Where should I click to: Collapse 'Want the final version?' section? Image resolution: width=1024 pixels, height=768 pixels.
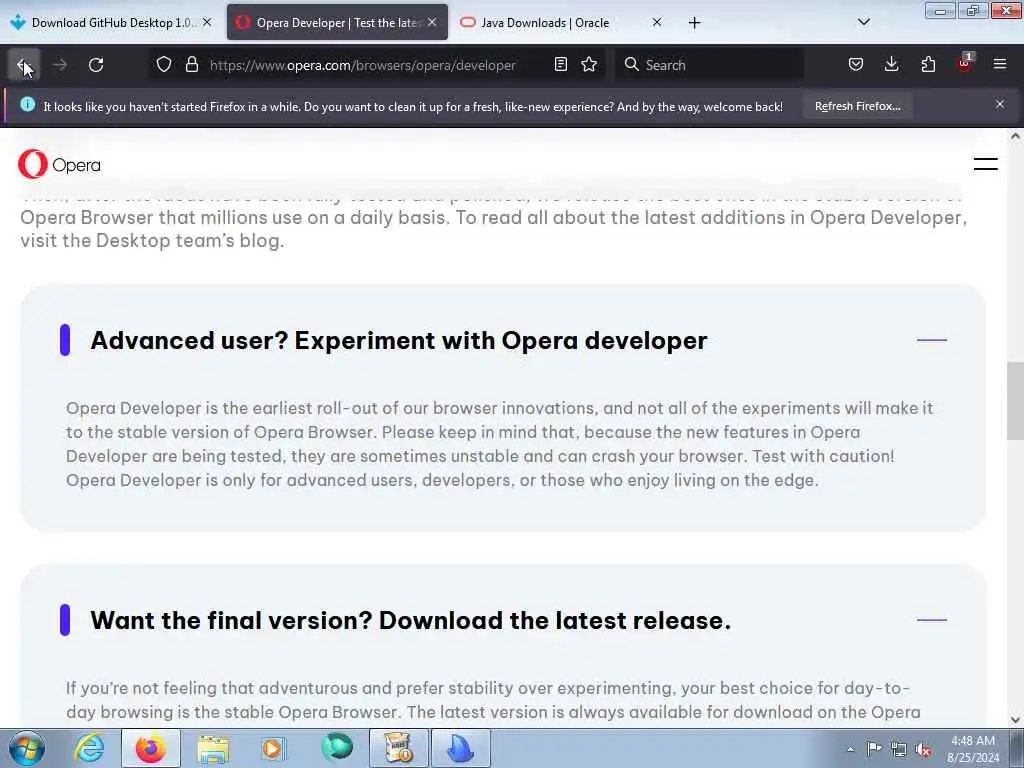click(931, 620)
